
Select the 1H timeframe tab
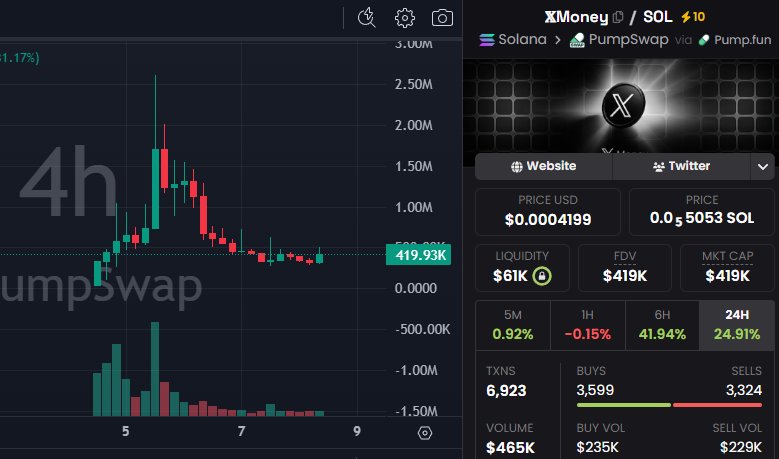point(587,324)
